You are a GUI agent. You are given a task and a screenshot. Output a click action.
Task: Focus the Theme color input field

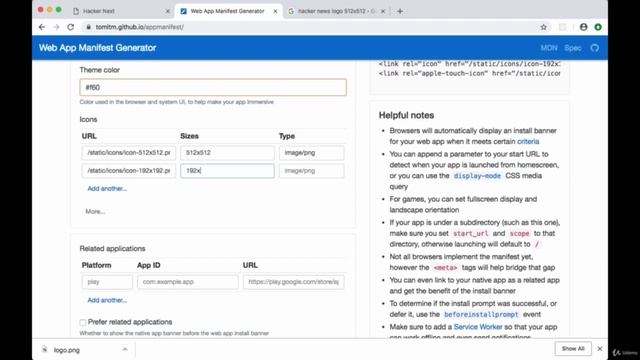[213, 87]
